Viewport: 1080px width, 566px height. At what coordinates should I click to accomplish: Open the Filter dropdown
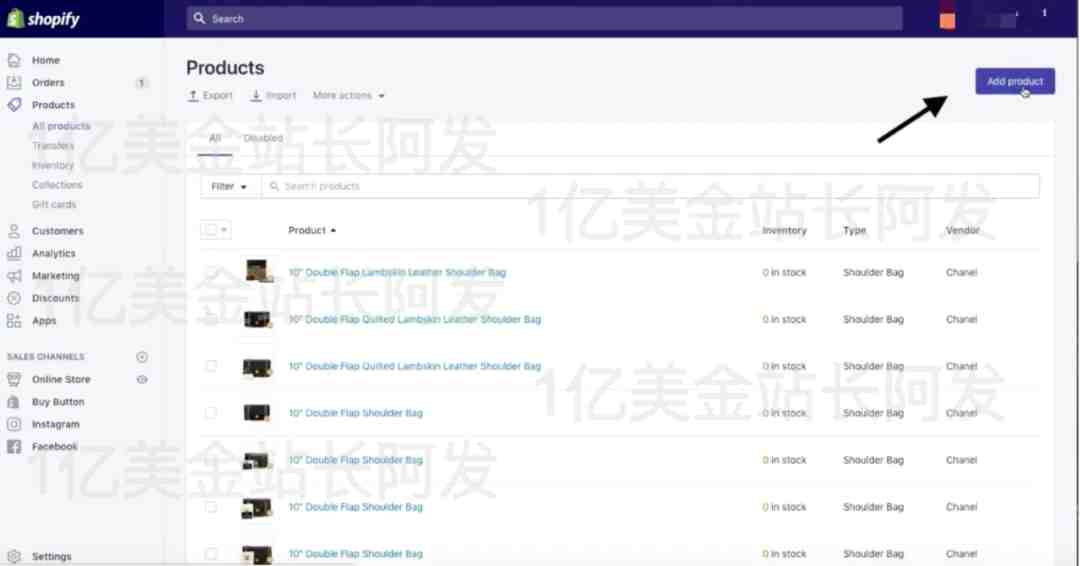[x=229, y=187]
